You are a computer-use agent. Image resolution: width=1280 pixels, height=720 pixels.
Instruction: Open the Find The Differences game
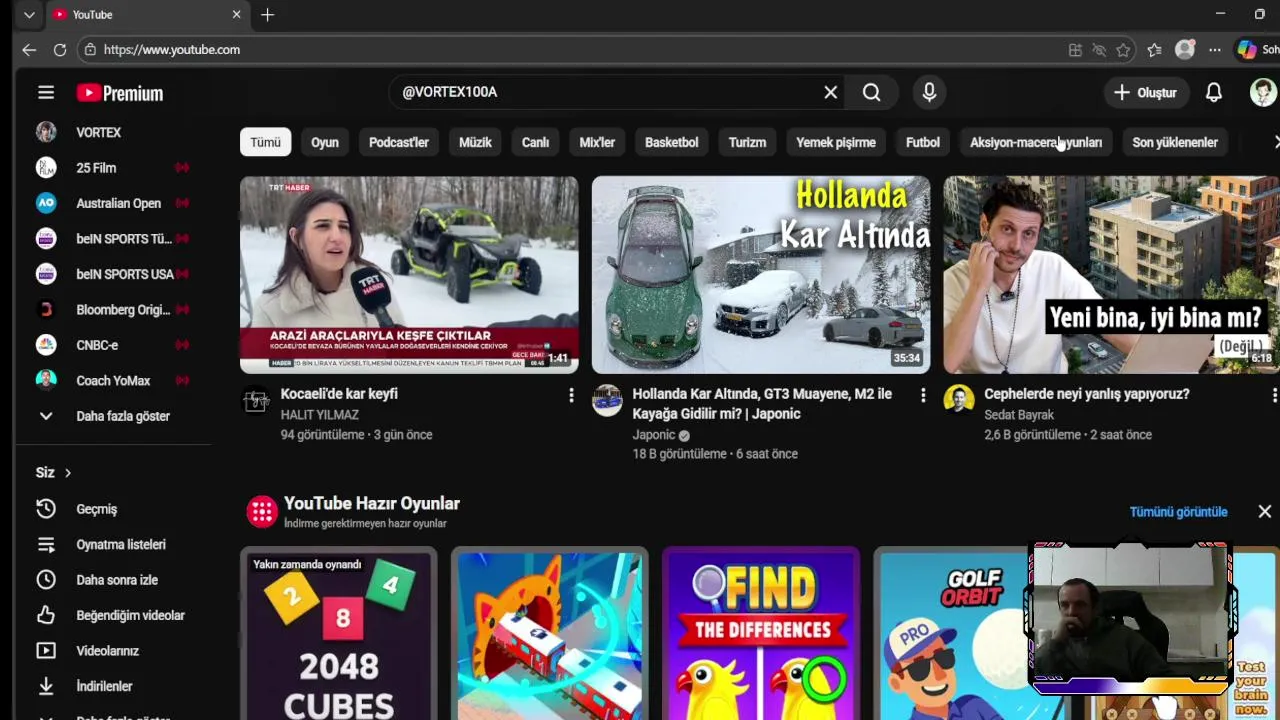point(761,634)
